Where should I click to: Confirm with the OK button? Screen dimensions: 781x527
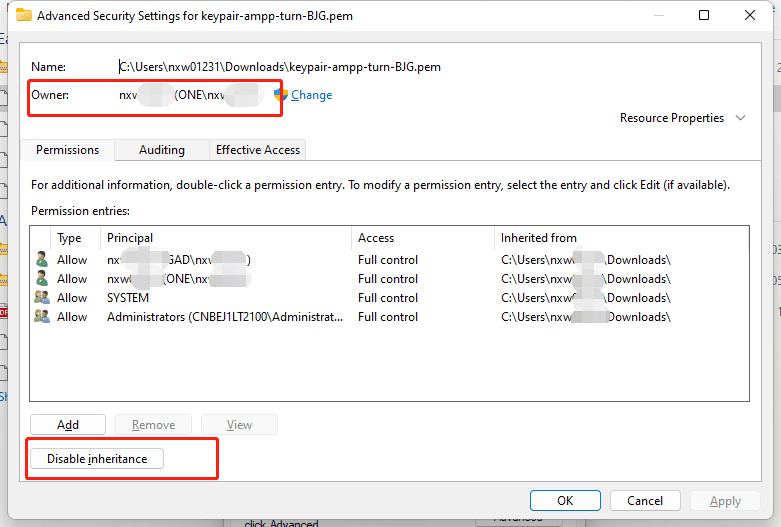tap(564, 501)
